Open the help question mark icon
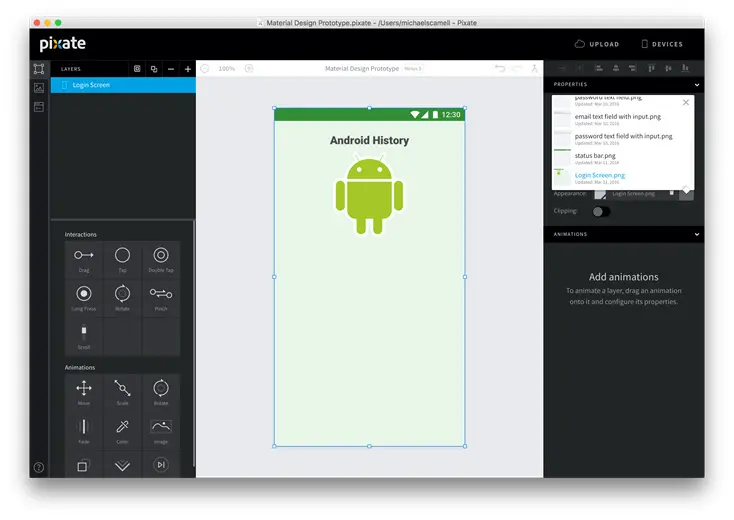734x520 pixels. click(x=39, y=467)
